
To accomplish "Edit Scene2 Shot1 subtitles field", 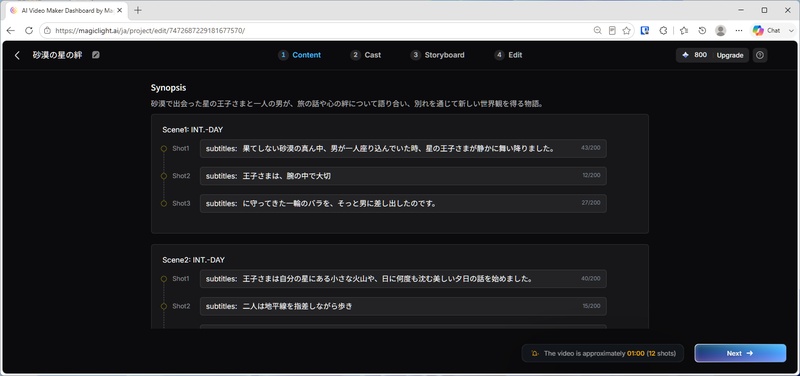I will click(x=403, y=279).
